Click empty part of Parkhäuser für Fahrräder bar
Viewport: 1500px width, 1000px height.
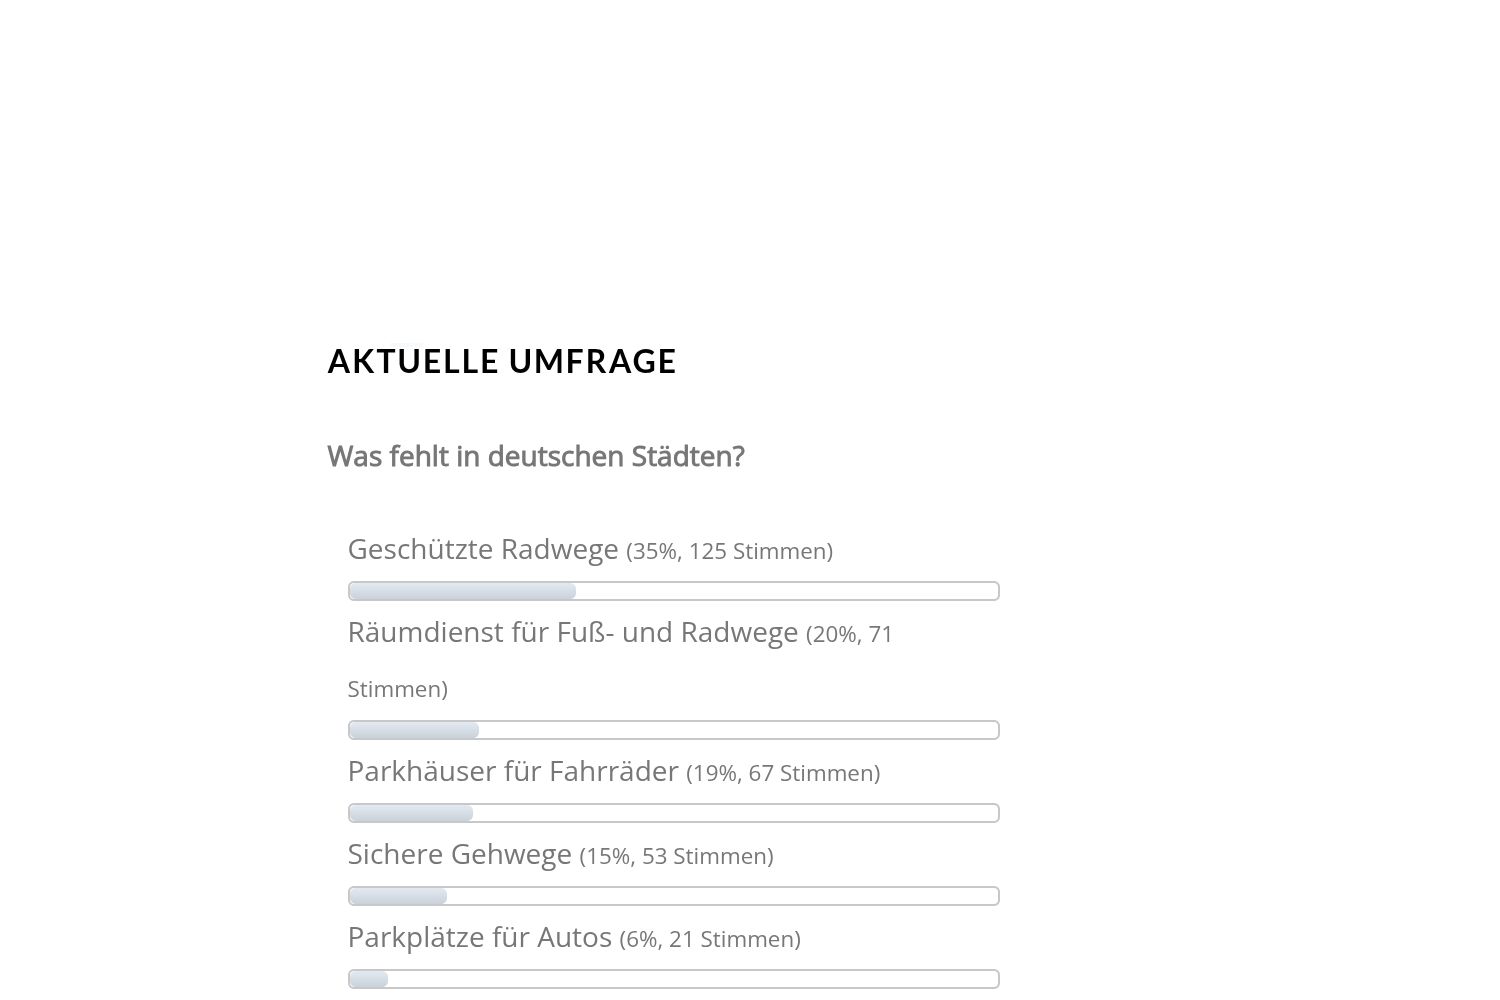click(x=735, y=813)
